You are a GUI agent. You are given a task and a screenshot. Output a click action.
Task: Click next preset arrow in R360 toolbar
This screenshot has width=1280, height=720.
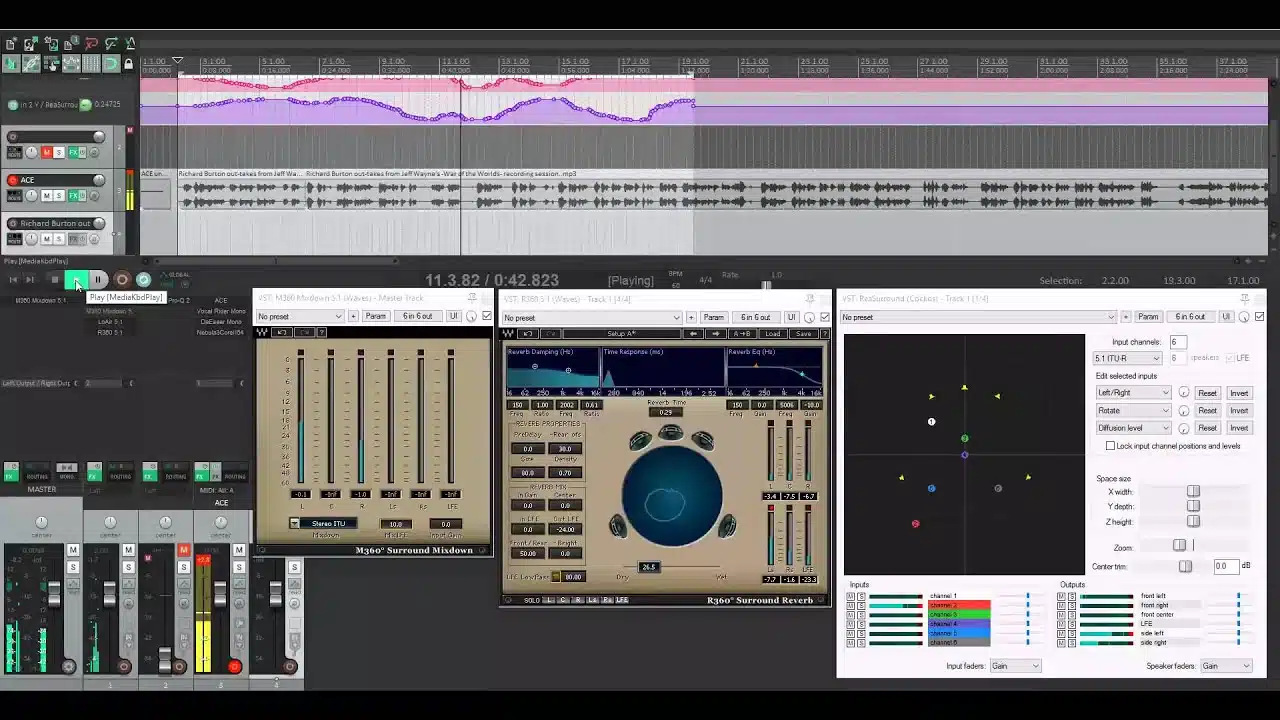[718, 333]
